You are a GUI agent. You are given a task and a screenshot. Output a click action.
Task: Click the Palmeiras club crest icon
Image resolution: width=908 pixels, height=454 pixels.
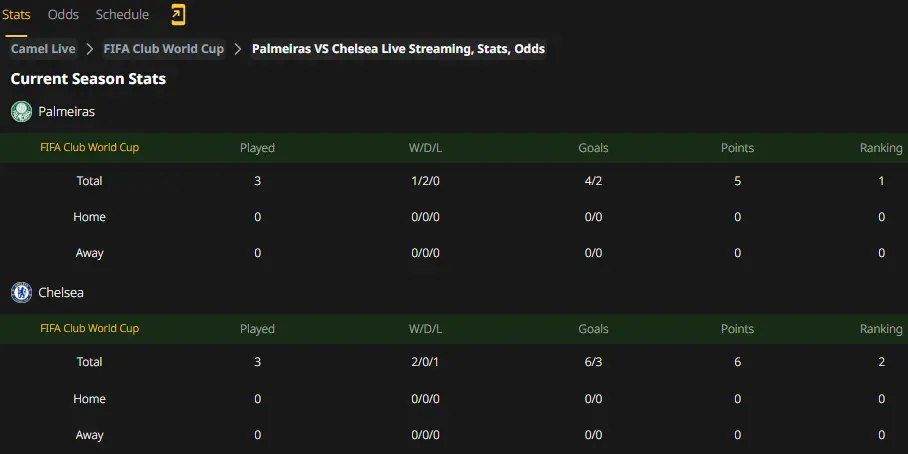[21, 111]
